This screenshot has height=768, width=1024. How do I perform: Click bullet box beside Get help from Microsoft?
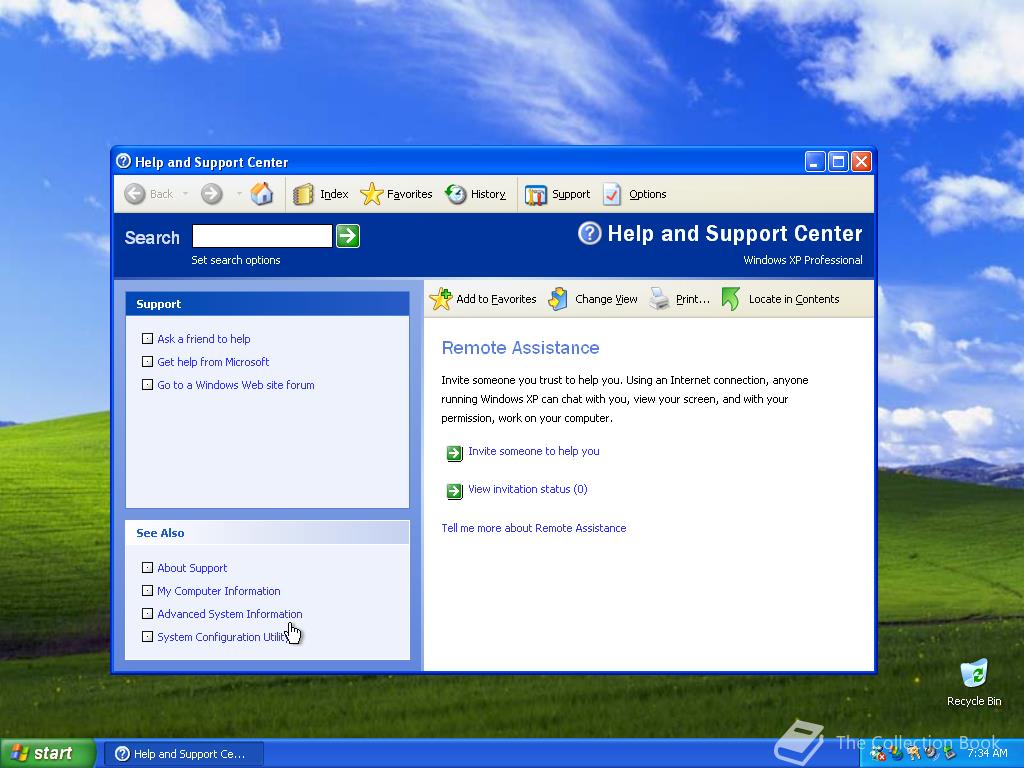pyautogui.click(x=148, y=362)
